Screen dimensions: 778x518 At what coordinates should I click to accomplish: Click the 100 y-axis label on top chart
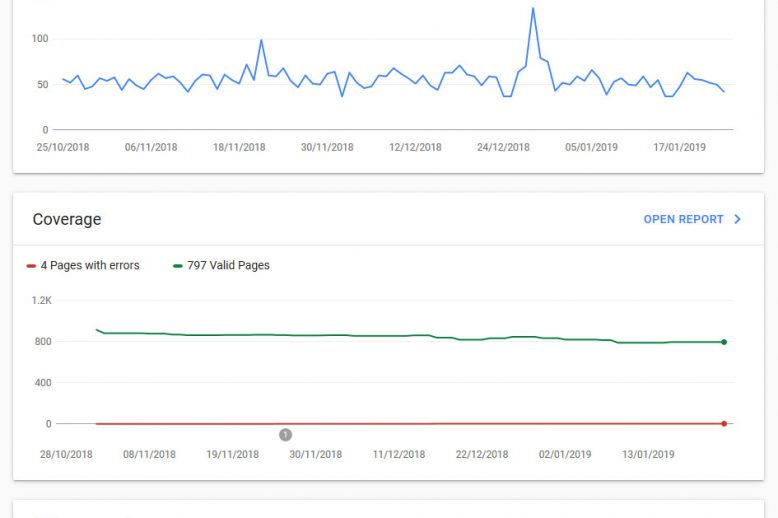[x=40, y=39]
